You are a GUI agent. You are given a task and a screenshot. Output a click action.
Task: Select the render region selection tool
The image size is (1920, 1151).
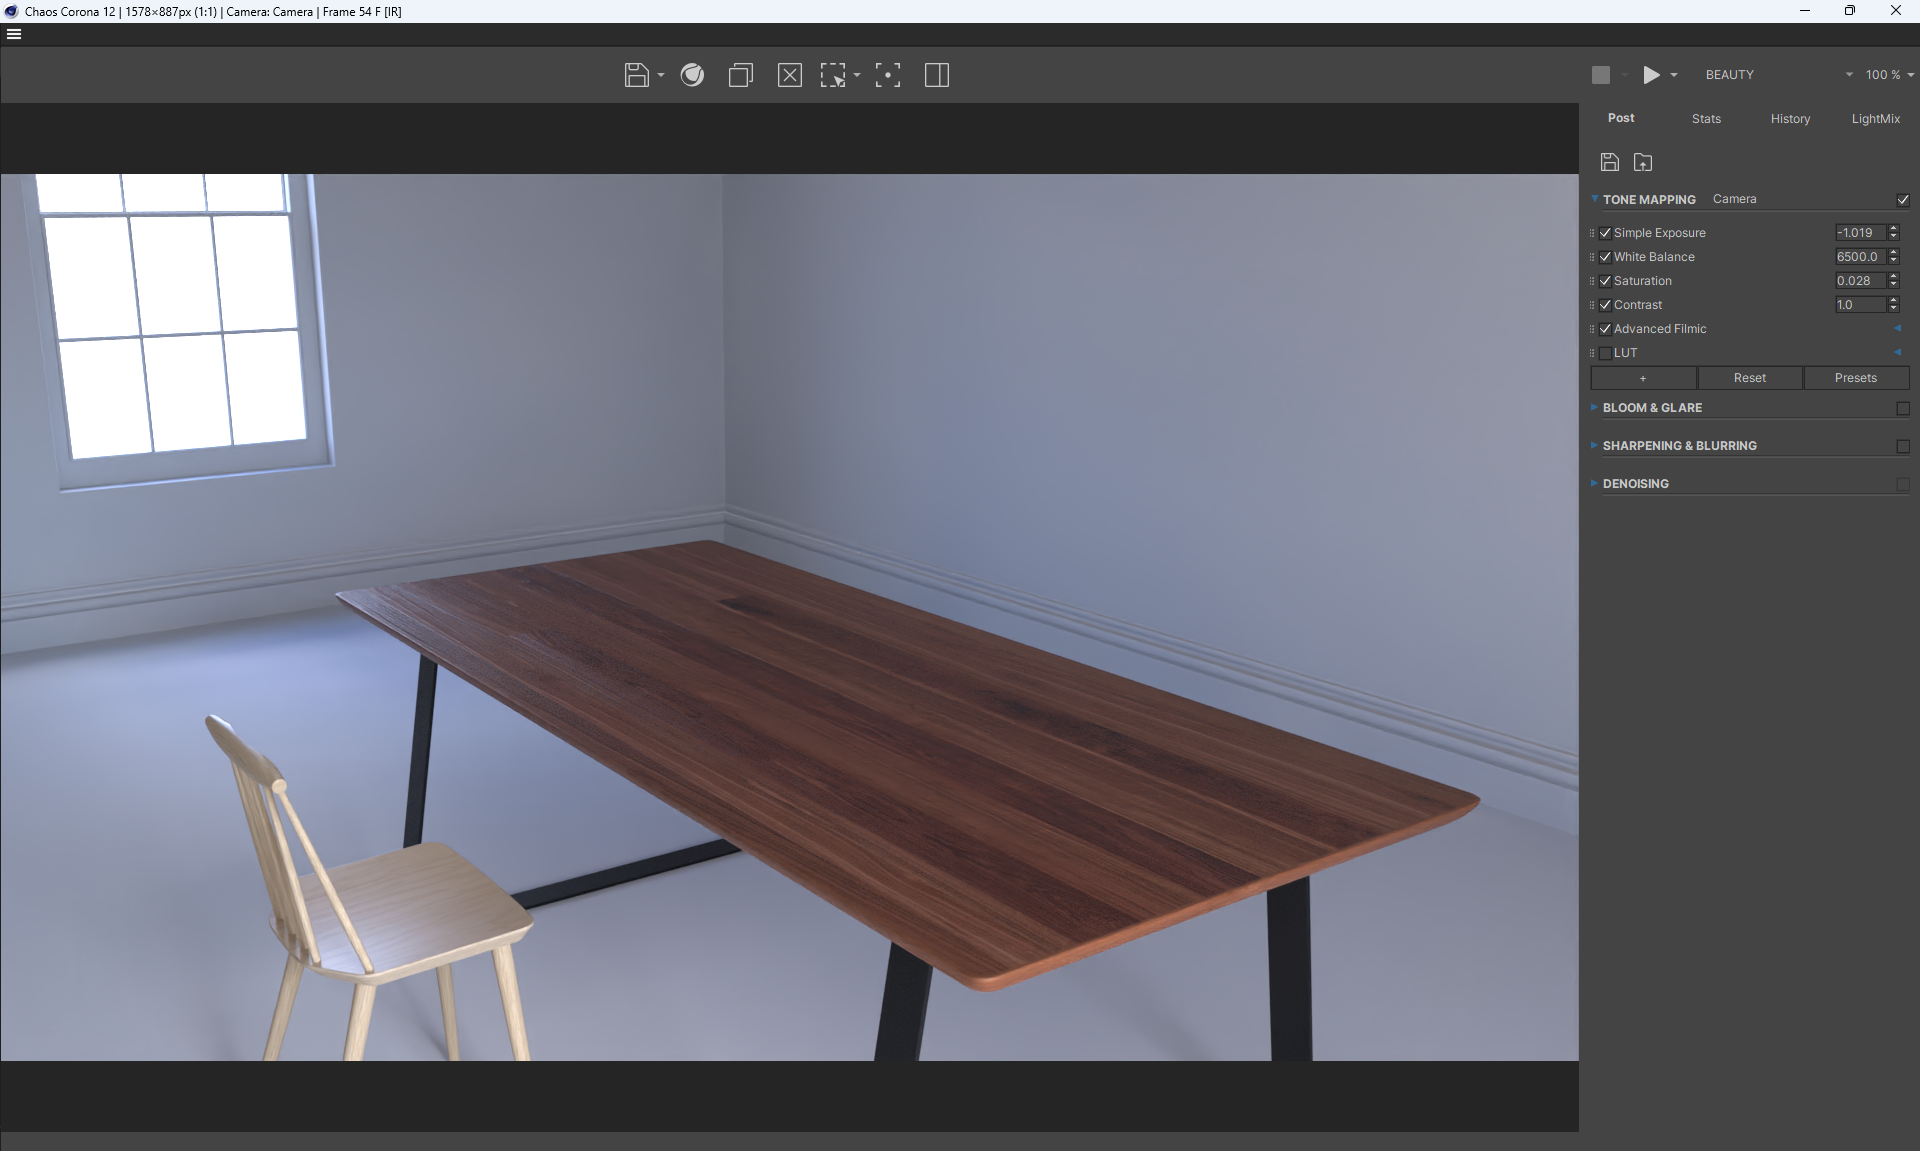[x=833, y=75]
